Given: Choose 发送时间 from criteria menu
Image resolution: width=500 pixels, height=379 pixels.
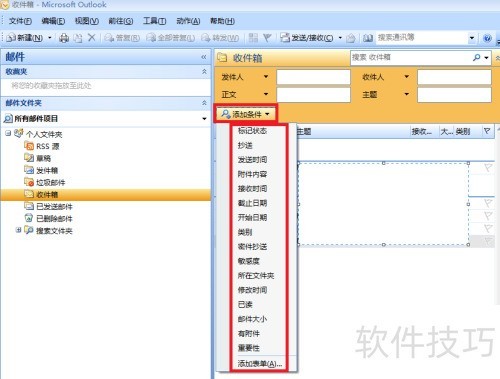Looking at the screenshot, I should pyautogui.click(x=252, y=160).
